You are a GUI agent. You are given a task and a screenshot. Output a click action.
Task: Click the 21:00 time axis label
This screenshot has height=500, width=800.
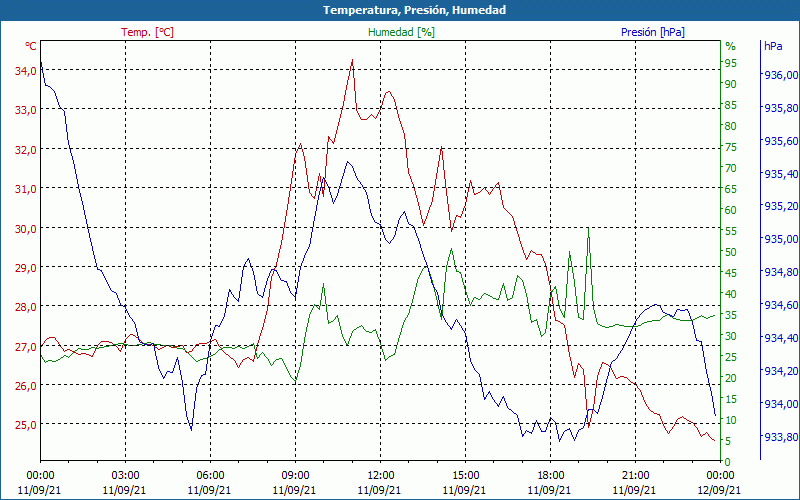pyautogui.click(x=635, y=476)
